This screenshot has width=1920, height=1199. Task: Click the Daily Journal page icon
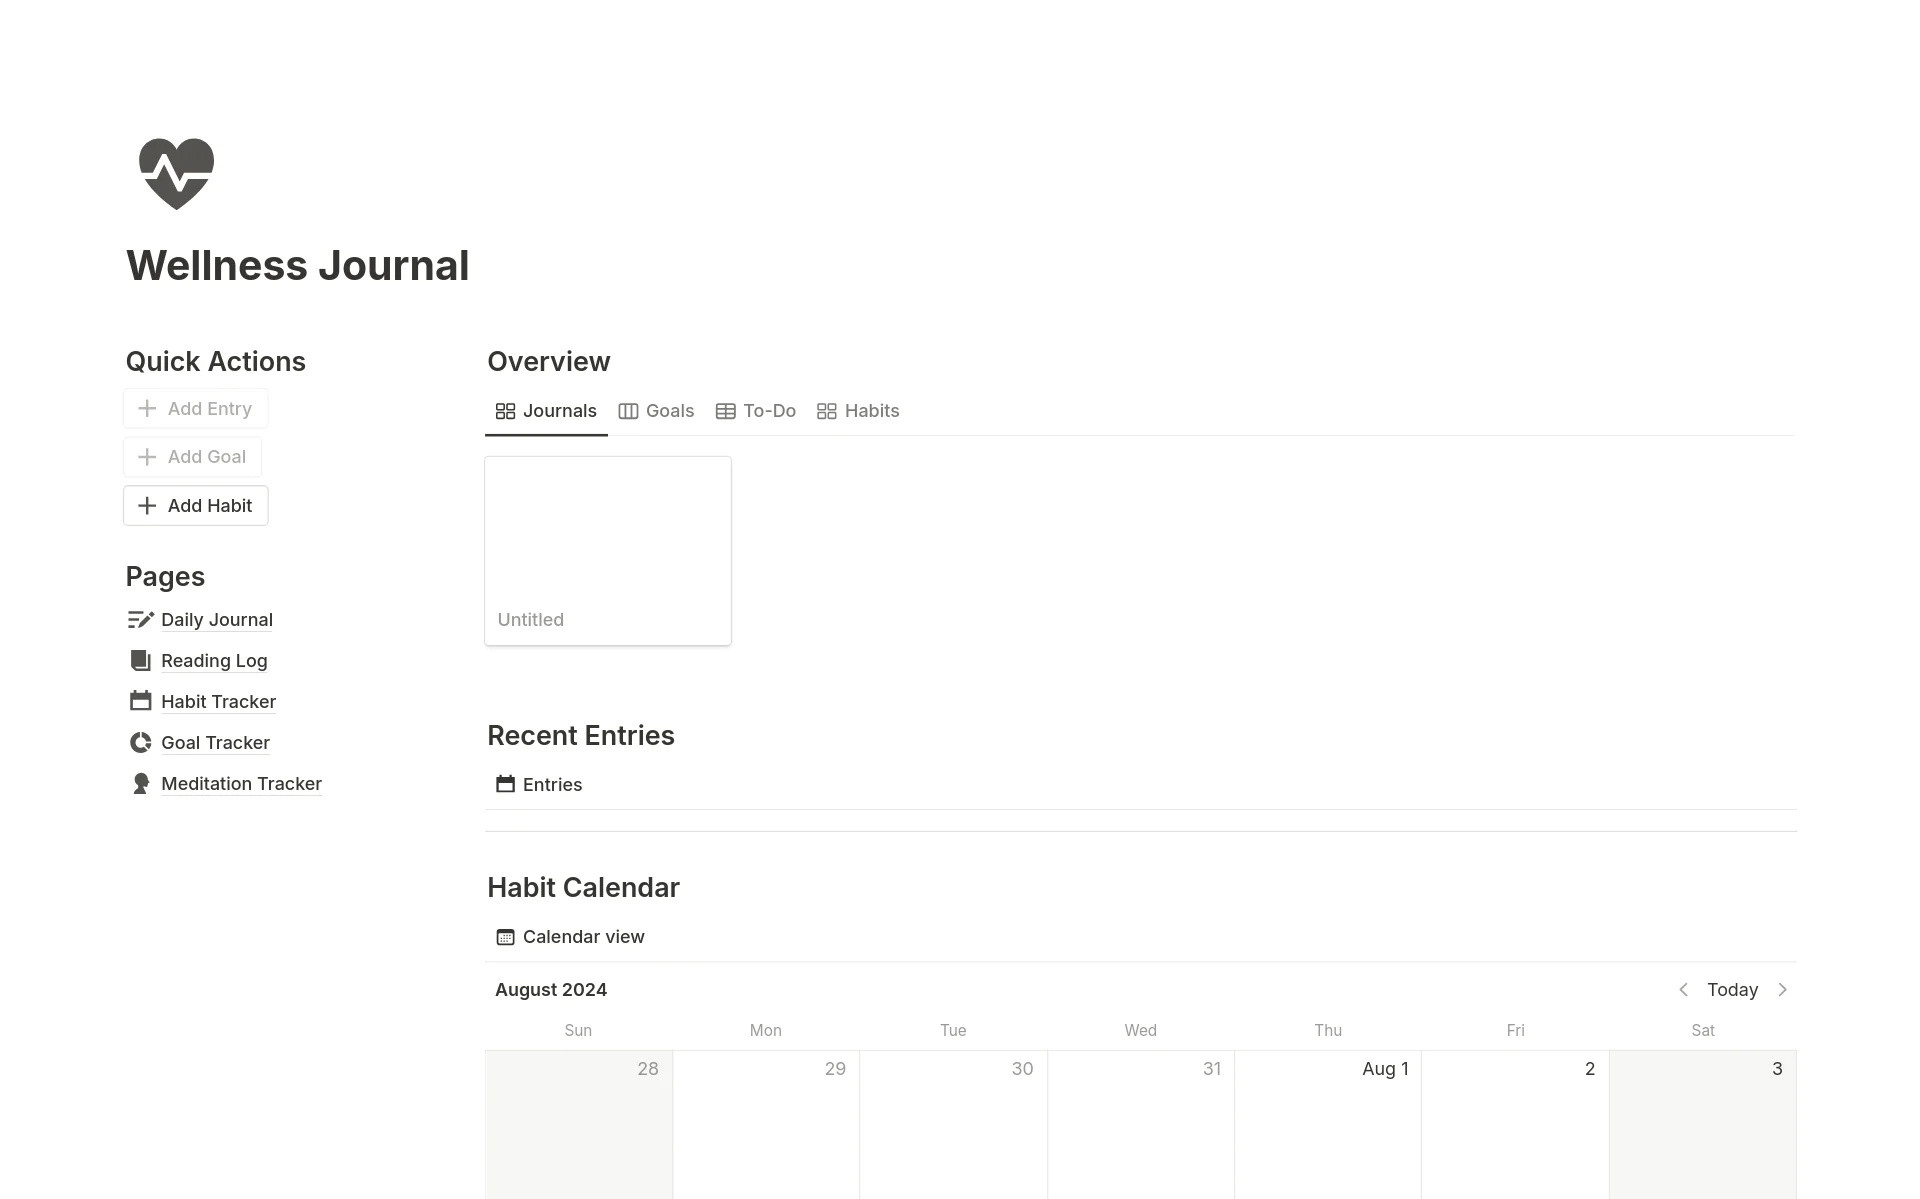tap(138, 619)
